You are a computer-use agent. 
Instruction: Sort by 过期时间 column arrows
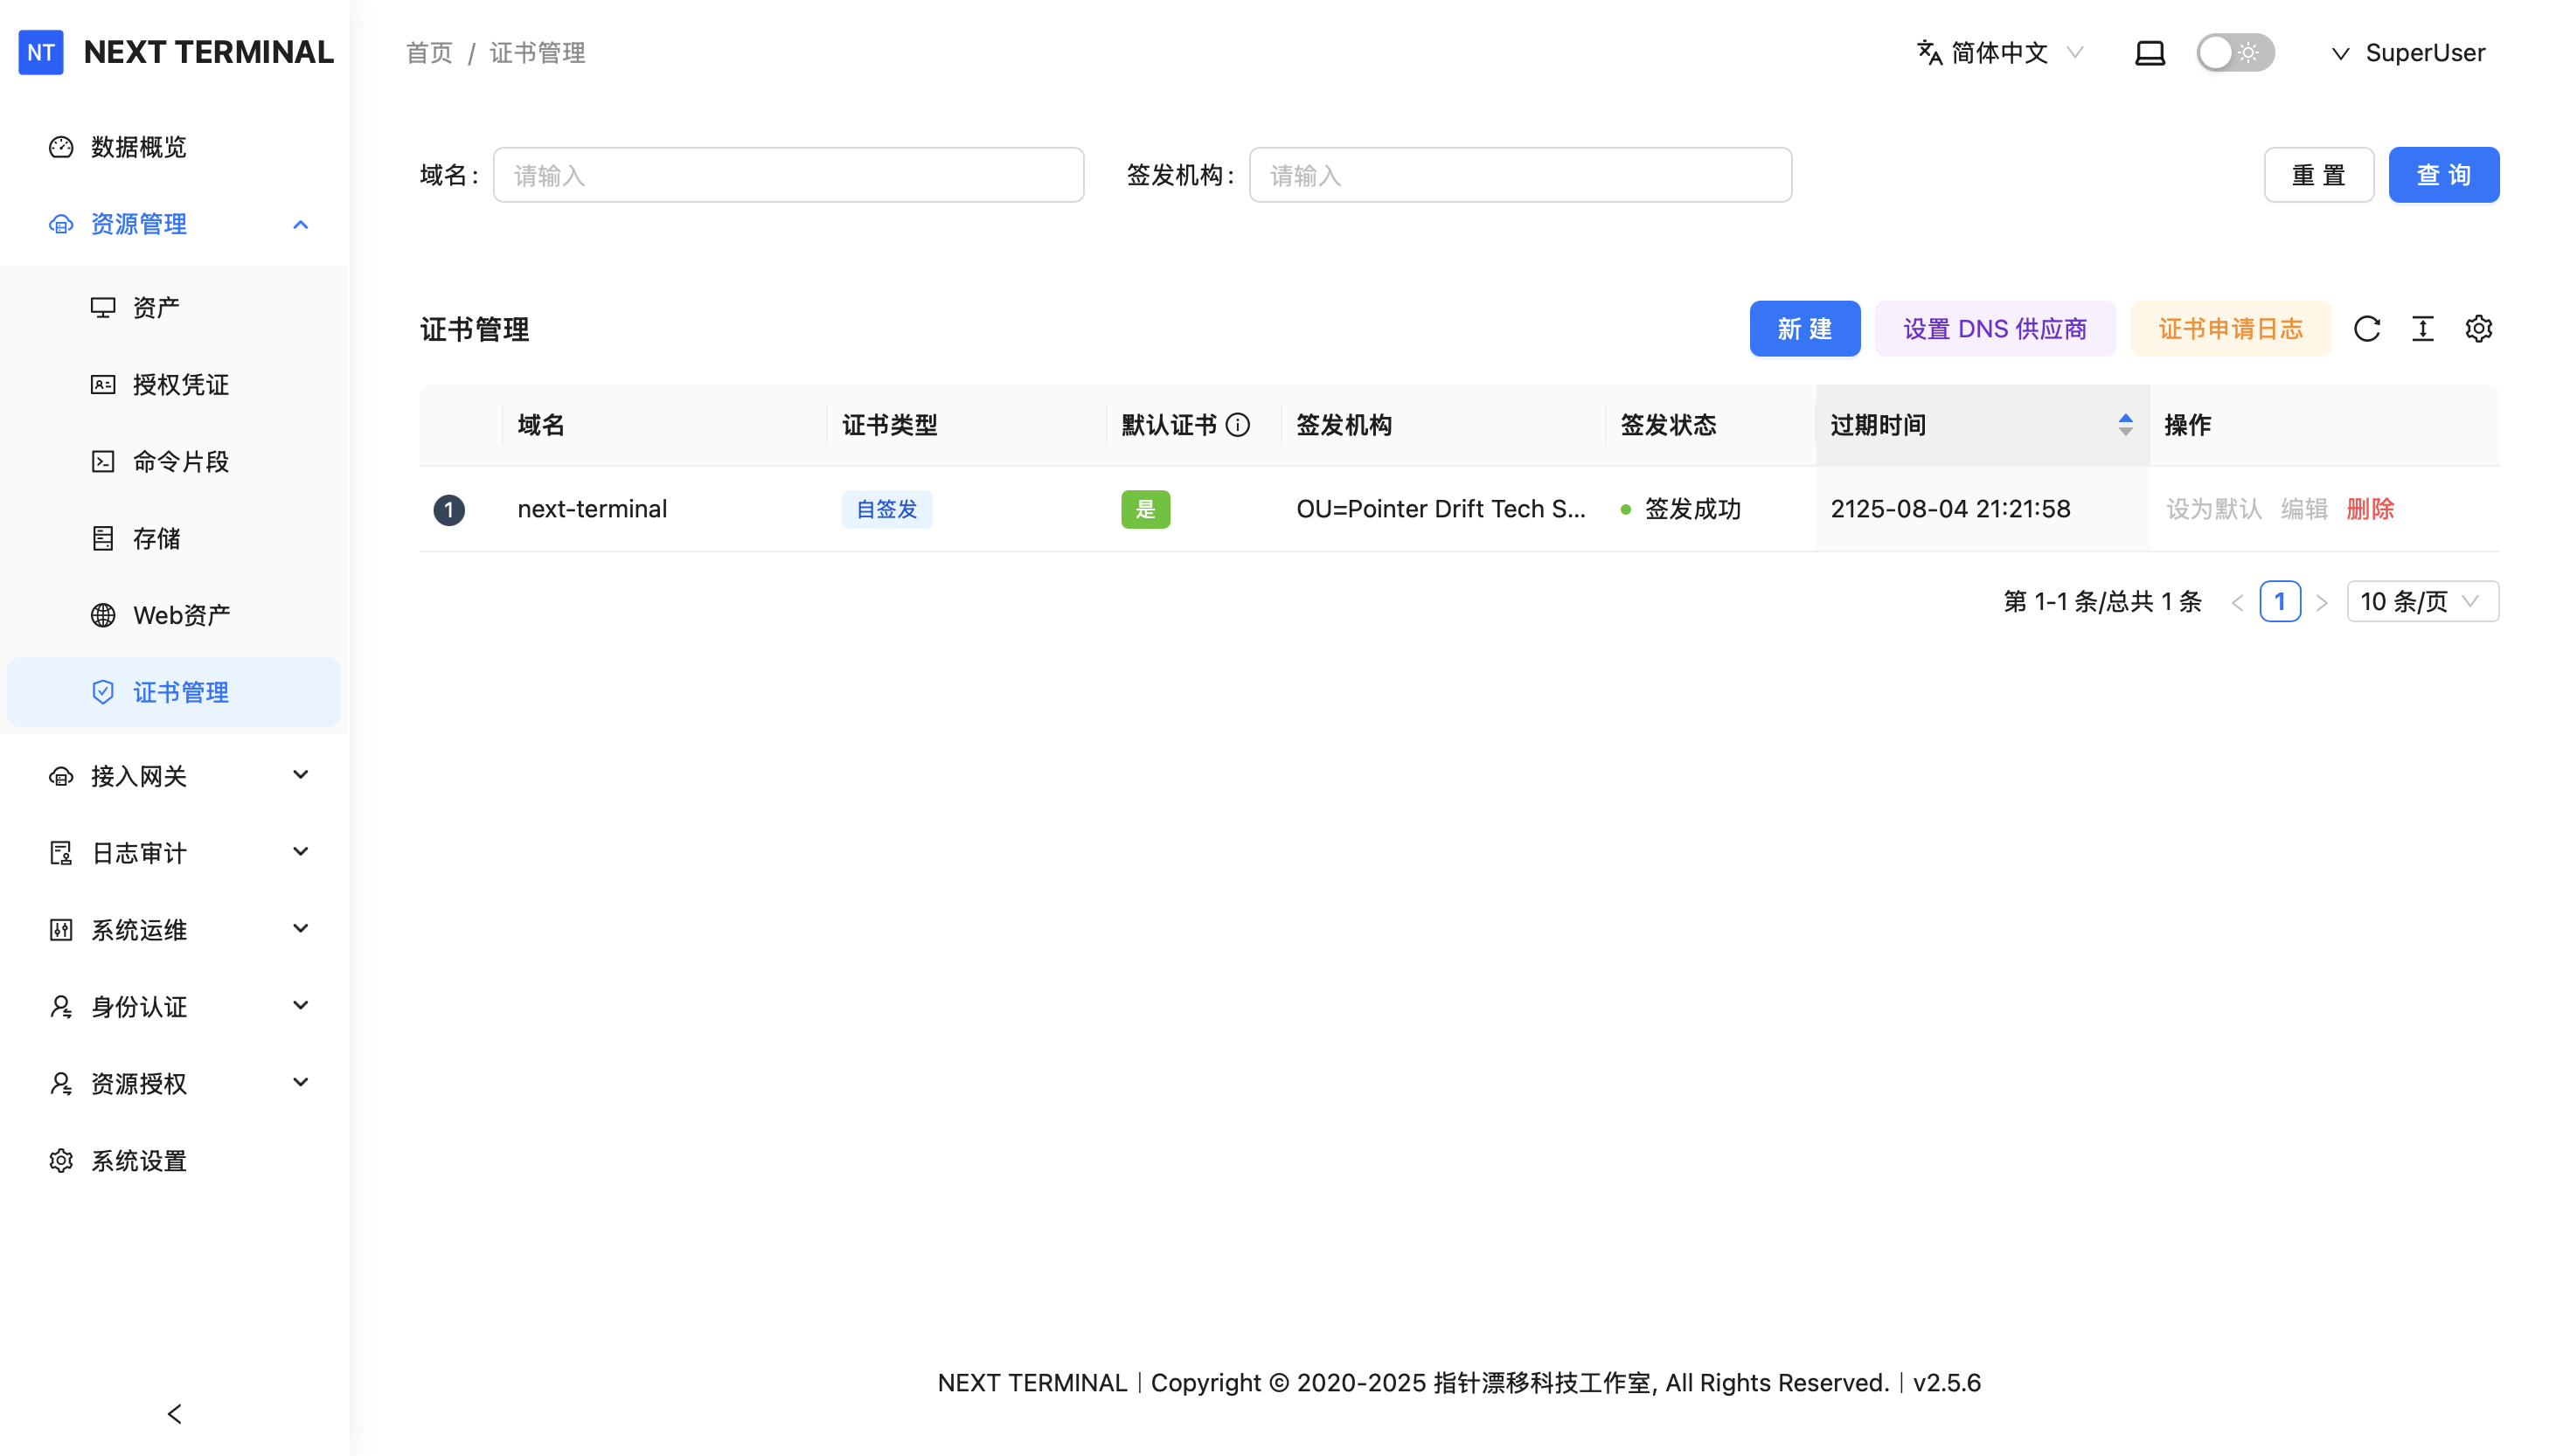point(2125,425)
